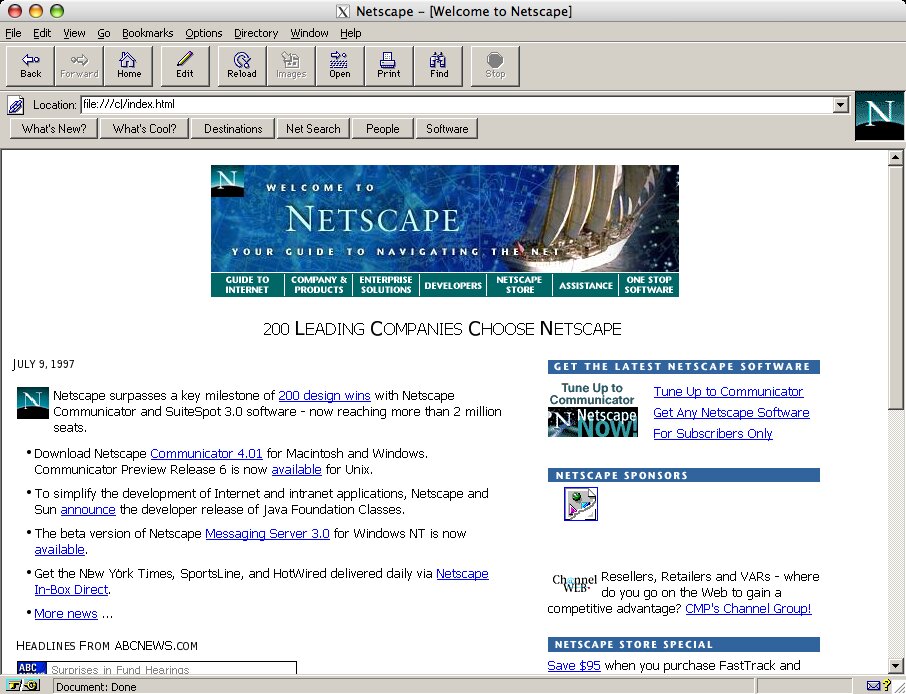
Task: Click the ABC News logo
Action: point(32,668)
